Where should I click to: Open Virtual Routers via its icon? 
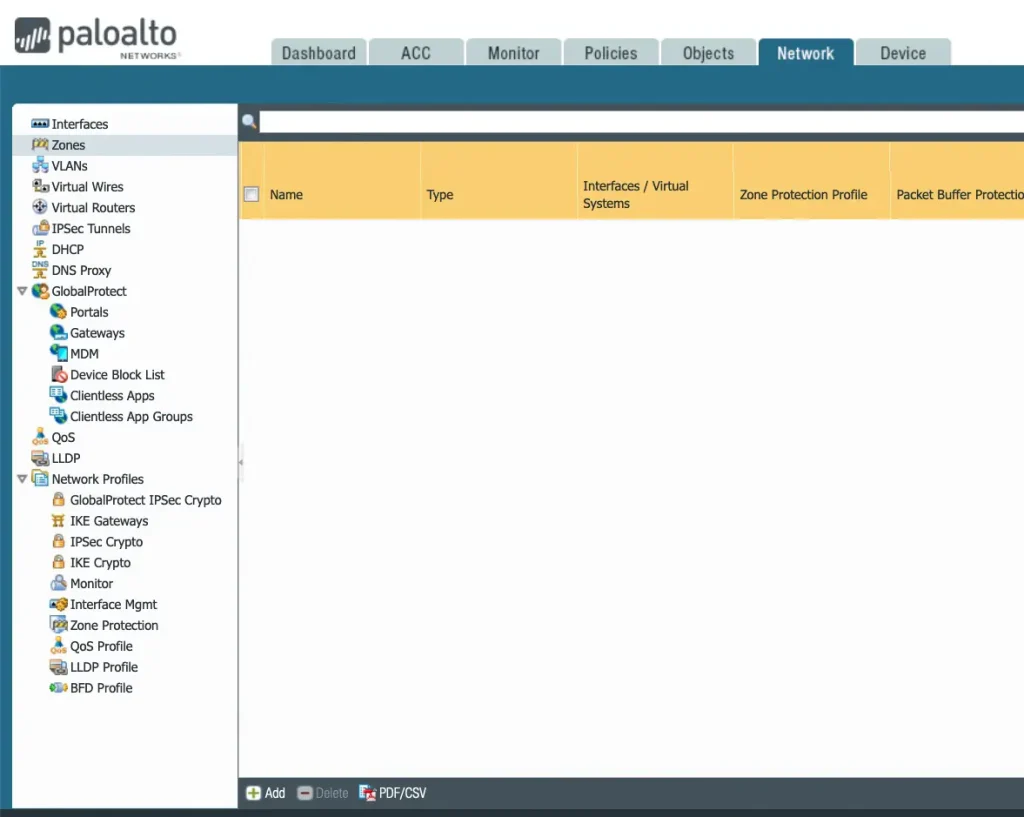[x=40, y=208]
